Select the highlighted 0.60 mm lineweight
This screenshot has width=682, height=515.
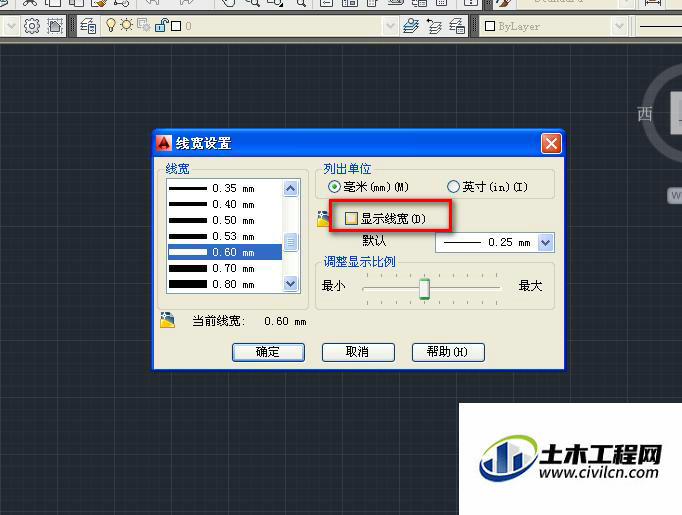pyautogui.click(x=225, y=252)
